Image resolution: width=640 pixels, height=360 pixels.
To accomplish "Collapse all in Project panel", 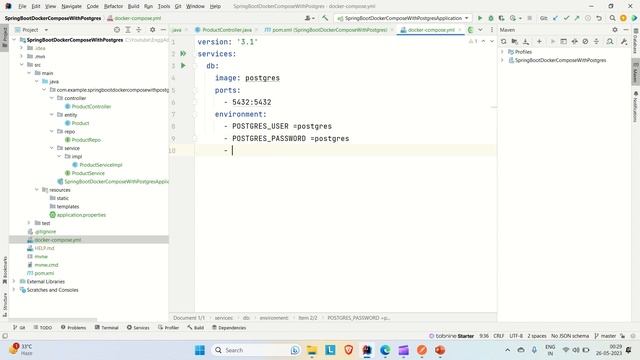I will [x=139, y=30].
